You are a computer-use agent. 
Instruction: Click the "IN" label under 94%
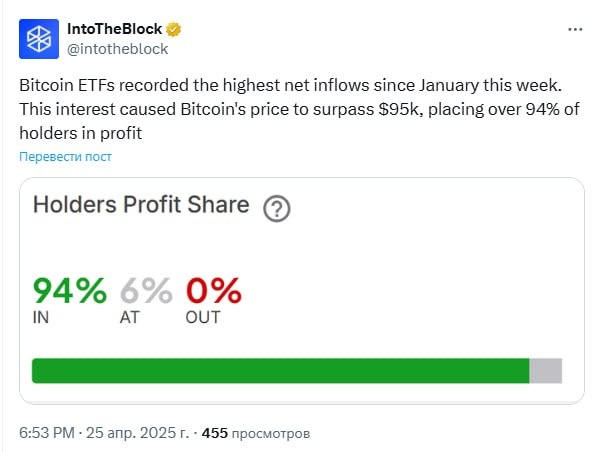[41, 318]
